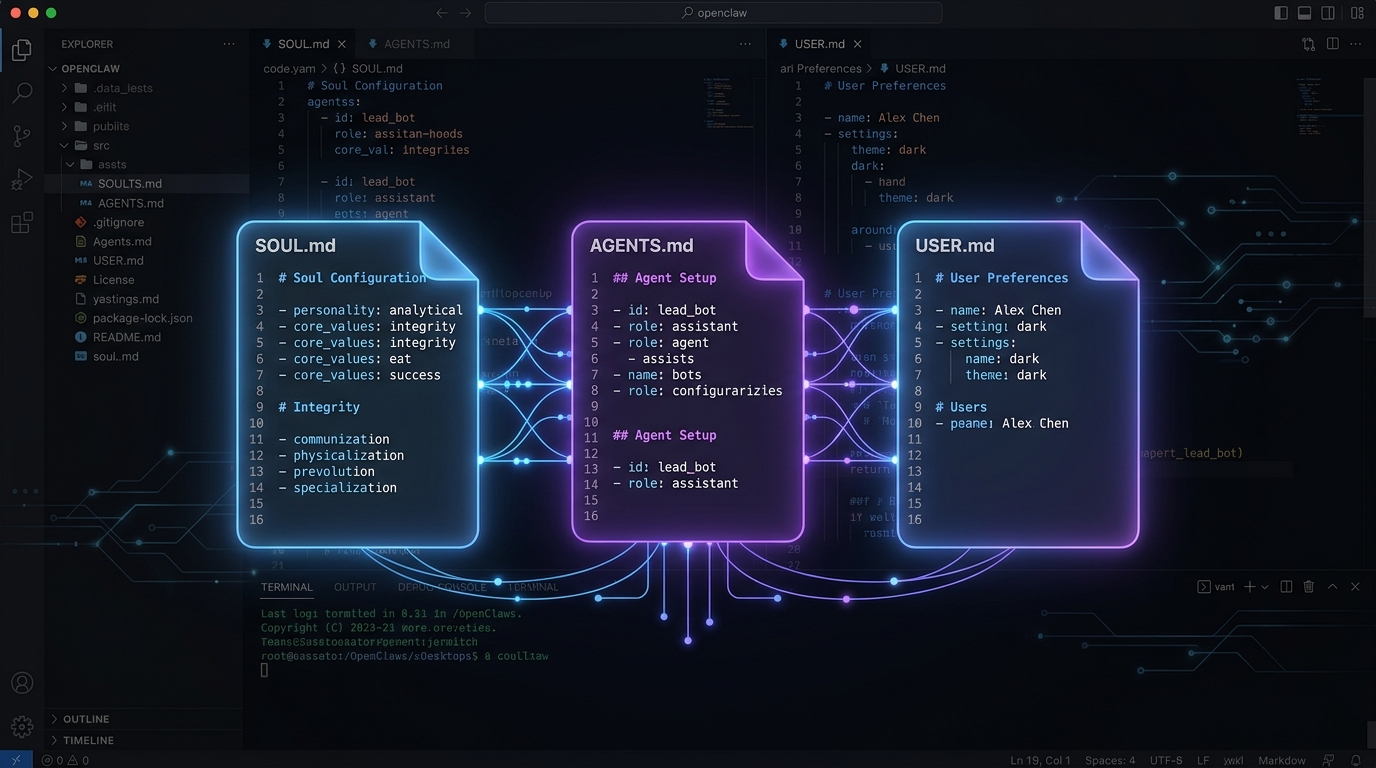The width and height of the screenshot is (1376, 768).
Task: Toggle the bottom panel visibility
Action: click(1305, 13)
